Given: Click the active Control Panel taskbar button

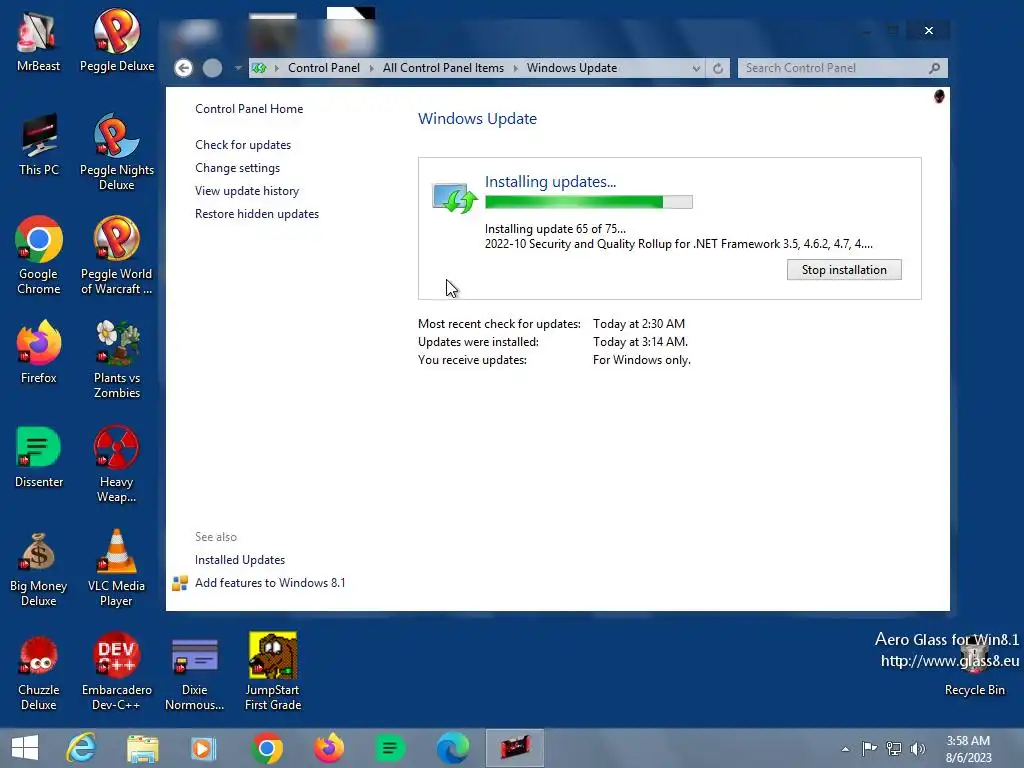Looking at the screenshot, I should click(515, 748).
